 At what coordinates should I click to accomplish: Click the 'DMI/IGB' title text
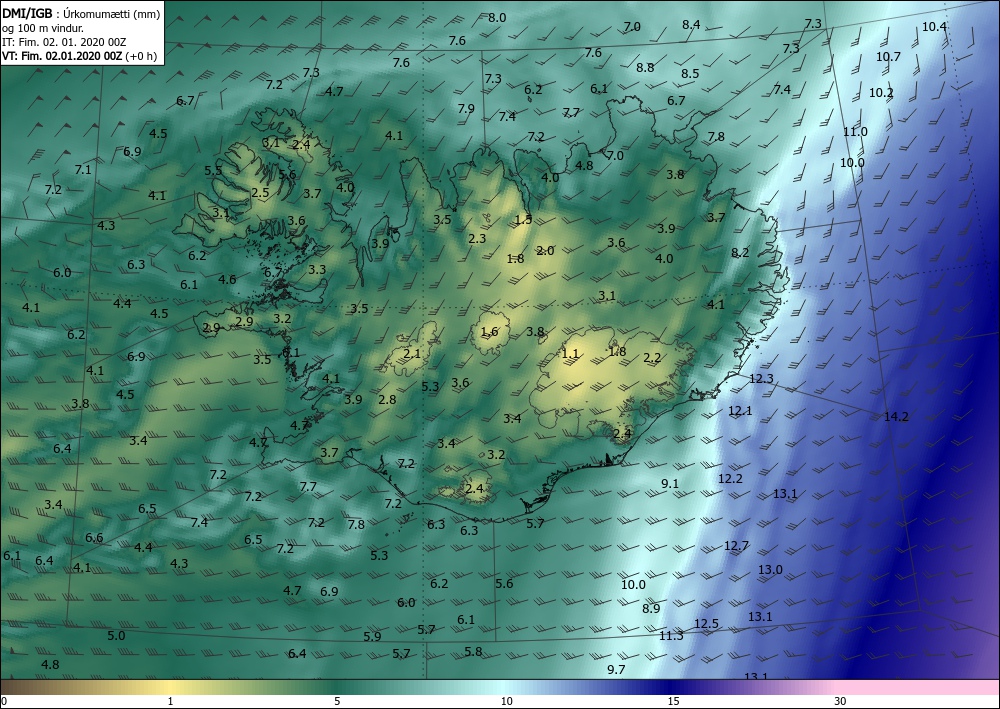click(27, 14)
